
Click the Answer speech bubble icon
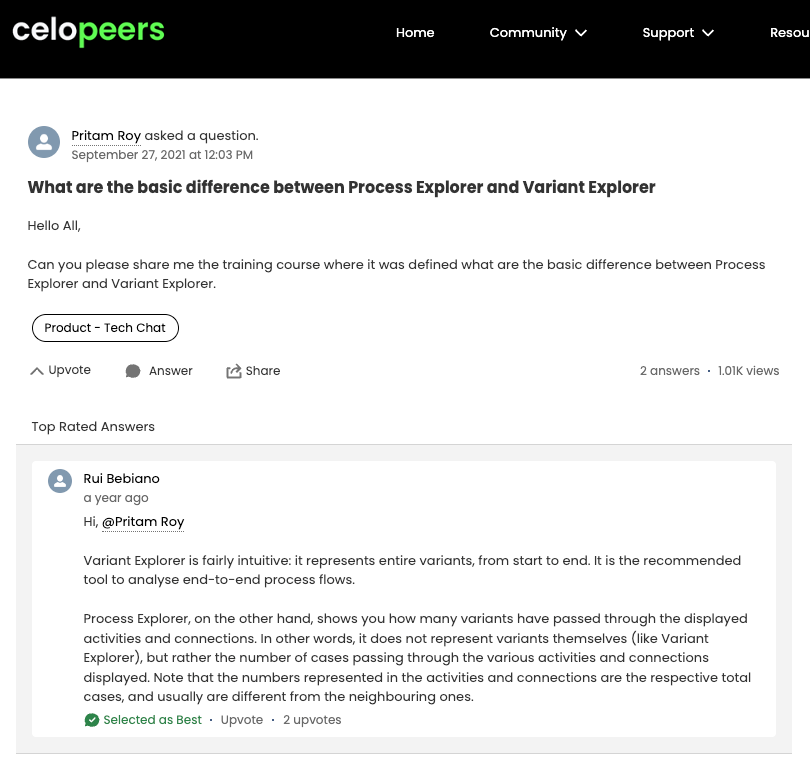[x=133, y=370]
